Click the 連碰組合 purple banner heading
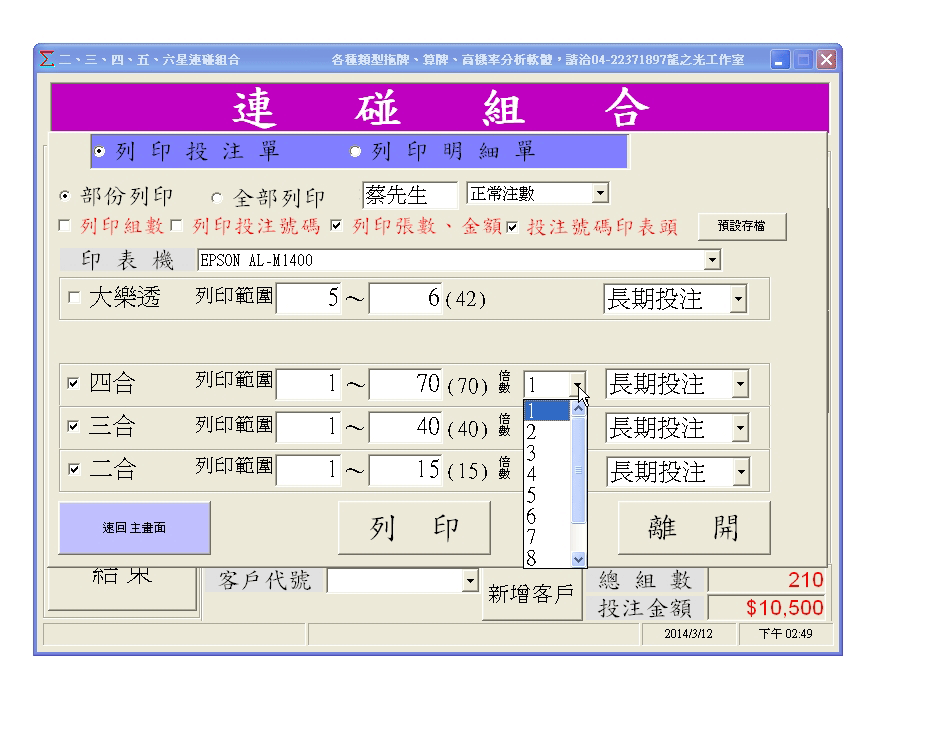Image resolution: width=945 pixels, height=743 pixels. pos(440,107)
